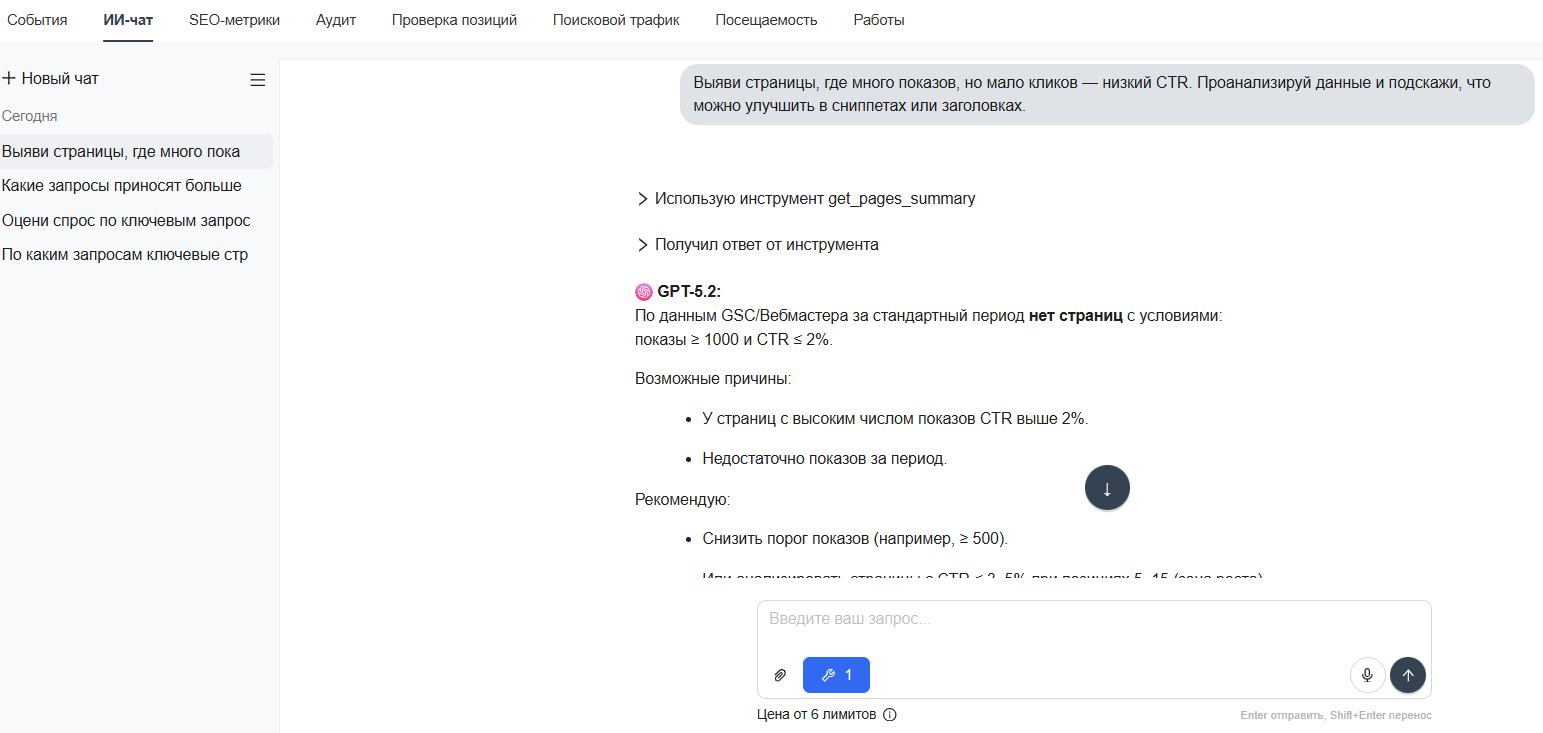Click the paperclip attach file icon

780,675
